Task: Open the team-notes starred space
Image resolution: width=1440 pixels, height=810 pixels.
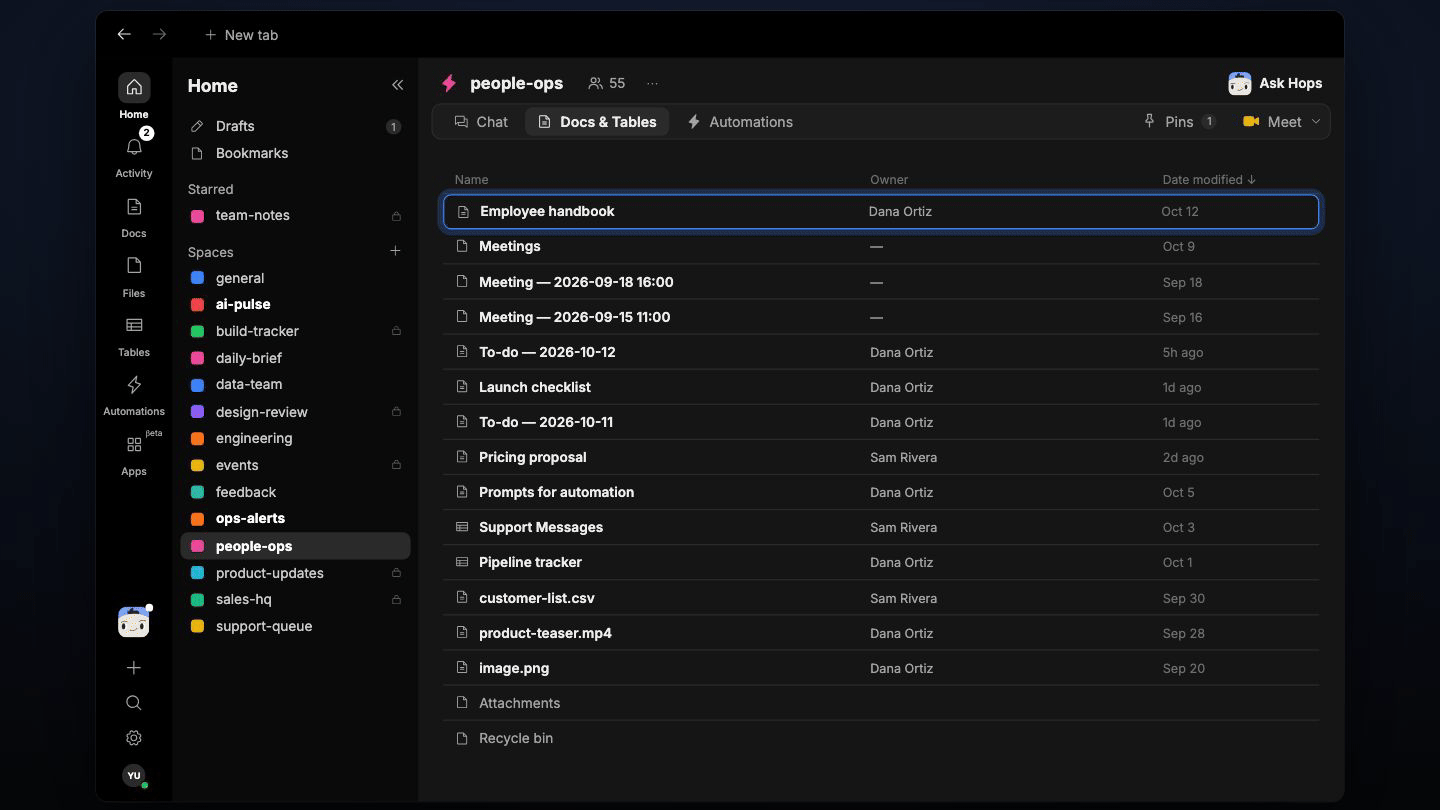Action: click(295, 215)
